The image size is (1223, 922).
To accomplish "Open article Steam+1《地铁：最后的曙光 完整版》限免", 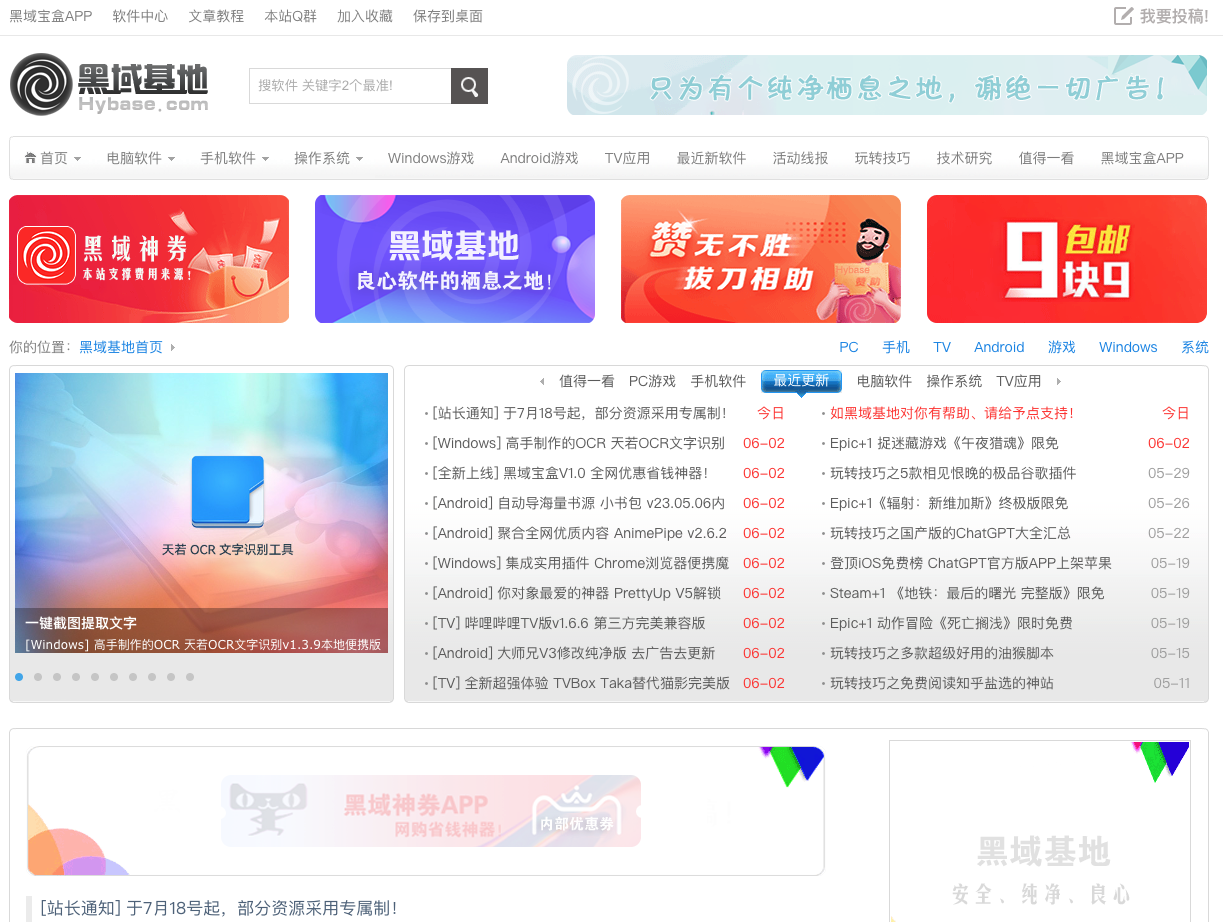I will pyautogui.click(x=967, y=593).
